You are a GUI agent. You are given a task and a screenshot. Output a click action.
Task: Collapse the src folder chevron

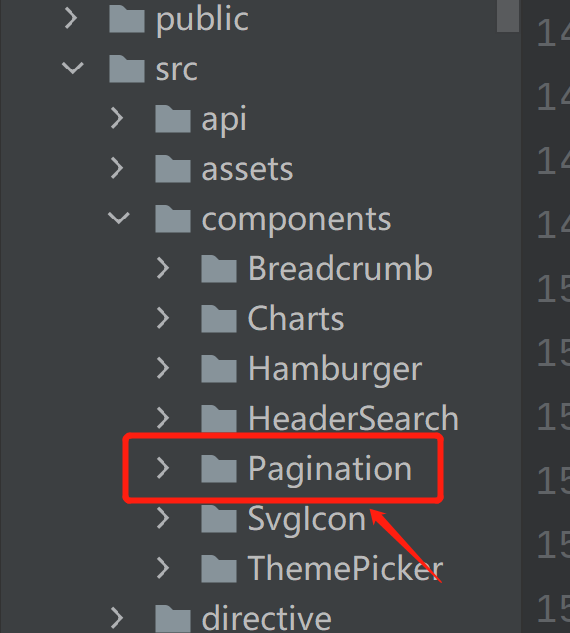73,68
